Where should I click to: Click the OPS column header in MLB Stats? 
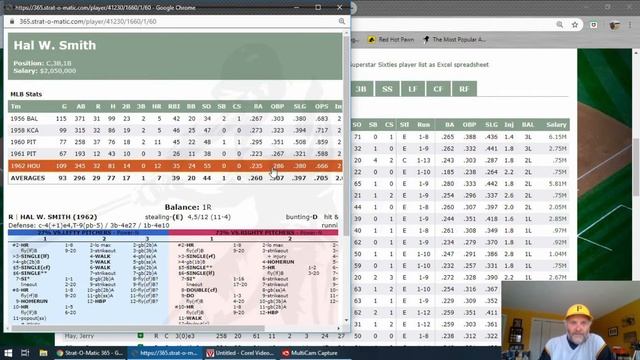(321, 107)
